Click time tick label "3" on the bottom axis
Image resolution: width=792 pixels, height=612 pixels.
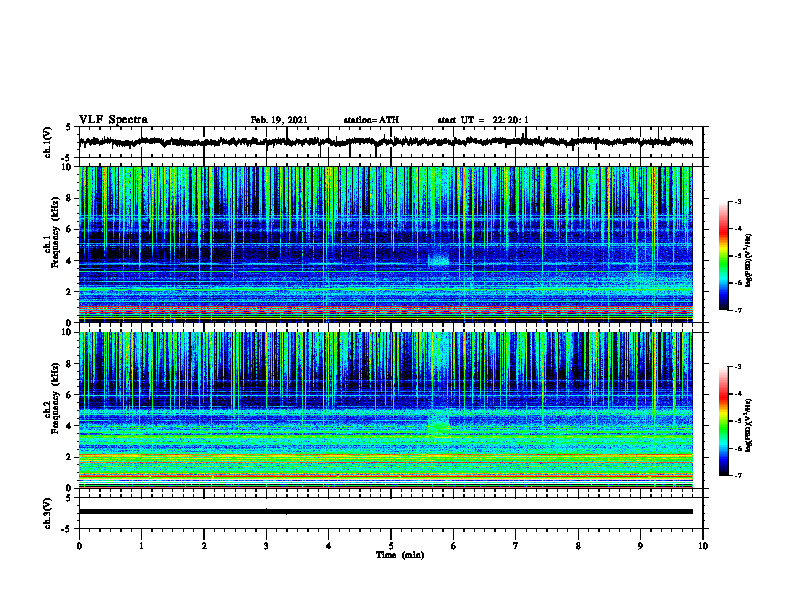pyautogui.click(x=266, y=546)
